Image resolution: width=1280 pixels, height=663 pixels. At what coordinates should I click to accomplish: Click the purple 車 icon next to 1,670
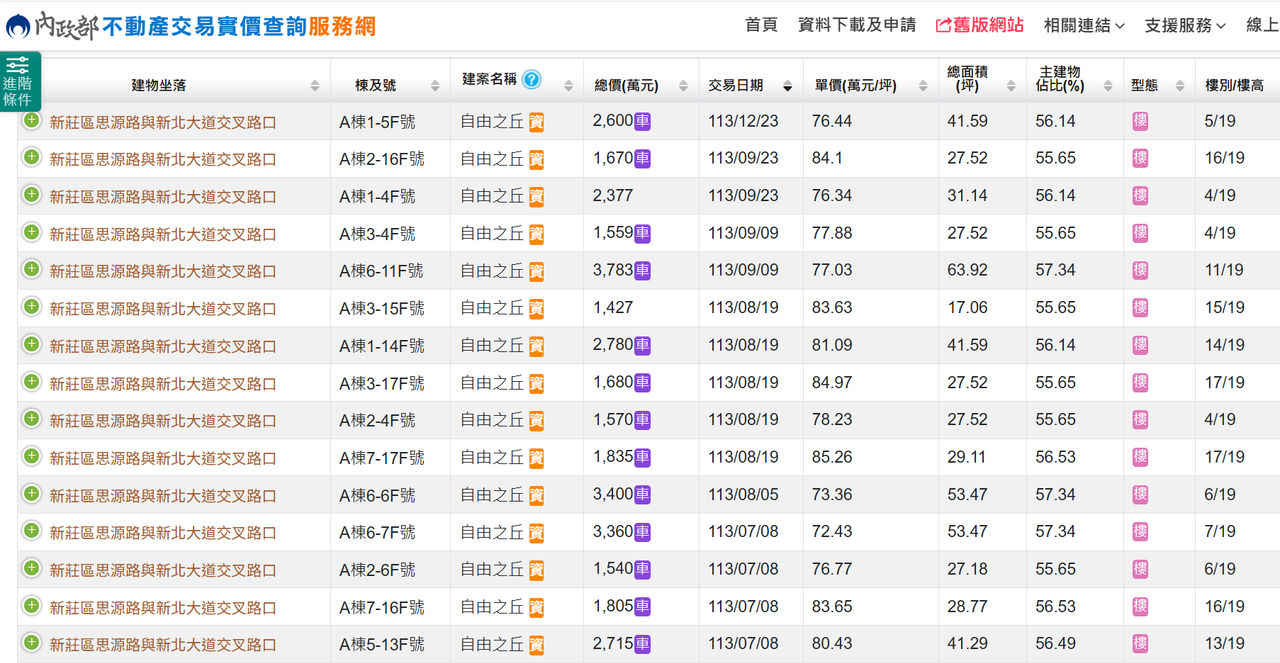[x=642, y=159]
